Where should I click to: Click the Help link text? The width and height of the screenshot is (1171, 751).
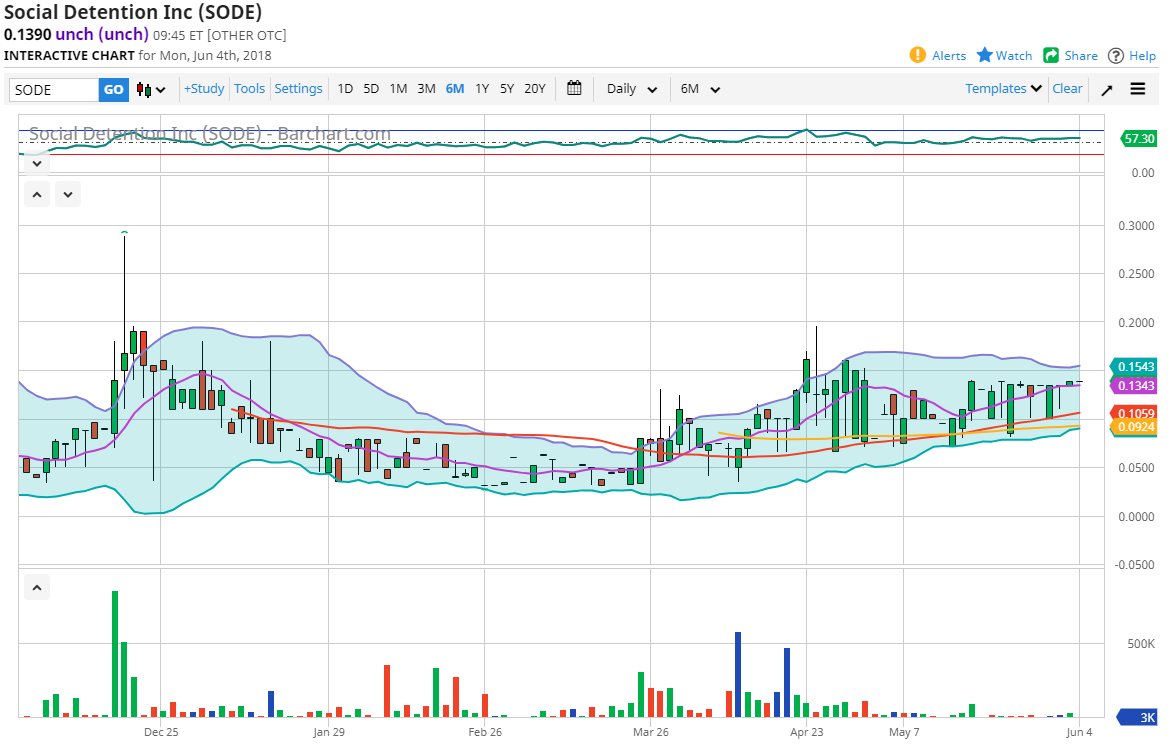(x=1142, y=56)
